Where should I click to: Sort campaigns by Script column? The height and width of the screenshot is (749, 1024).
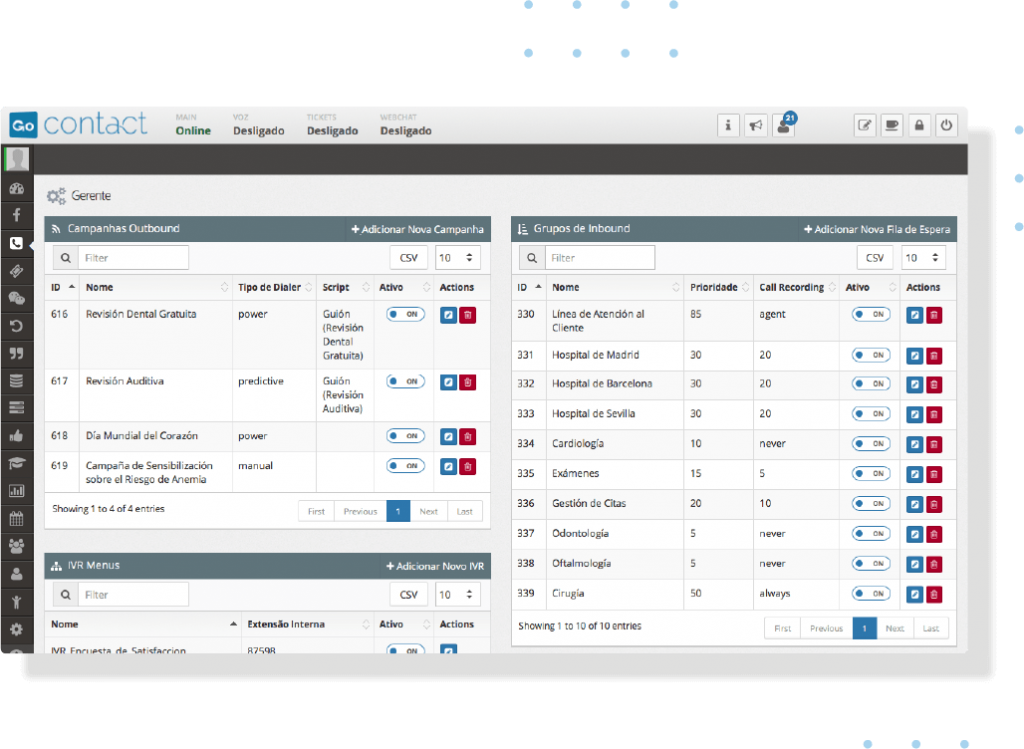point(345,287)
